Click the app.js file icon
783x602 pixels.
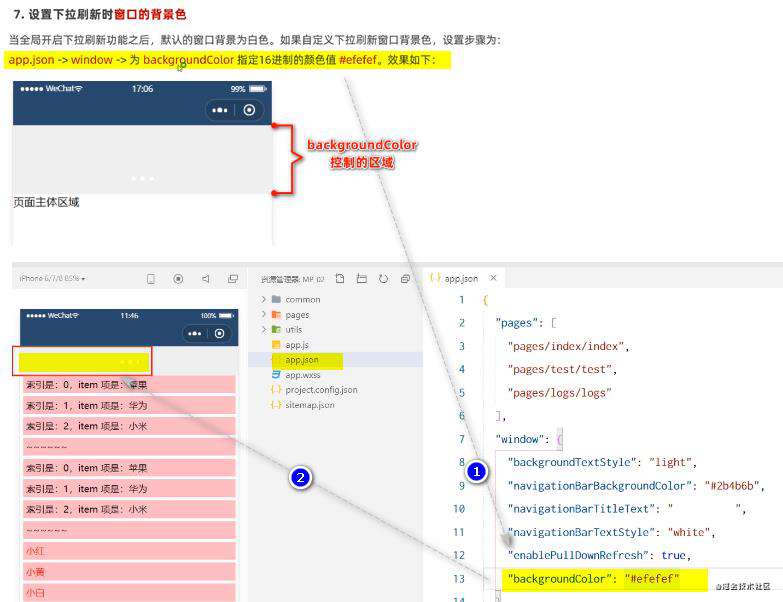276,344
